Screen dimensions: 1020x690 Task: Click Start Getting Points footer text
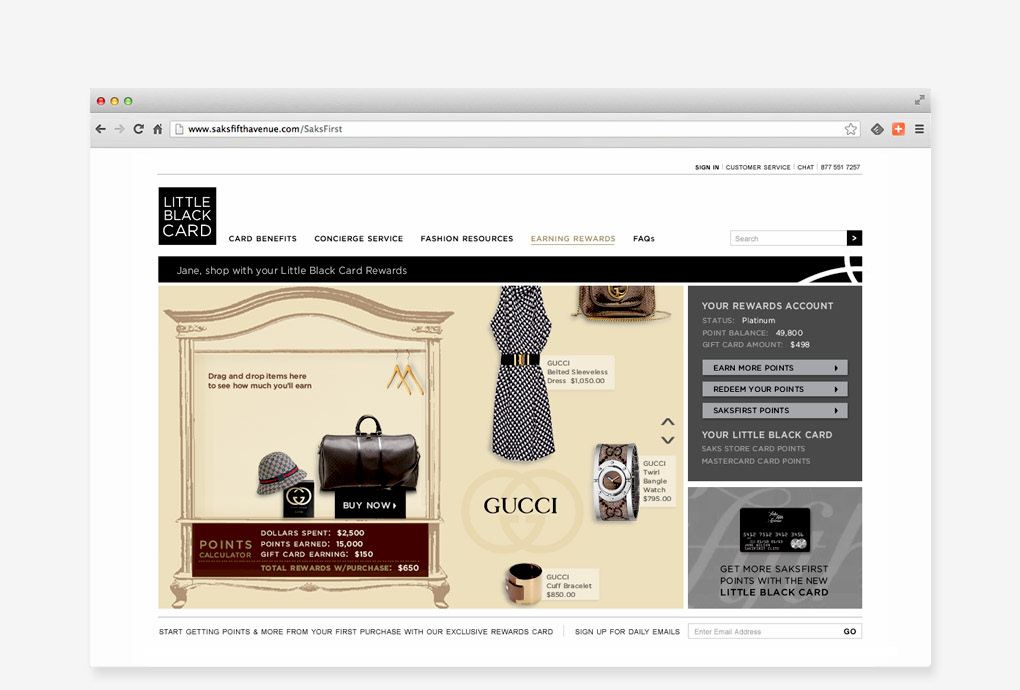click(356, 631)
